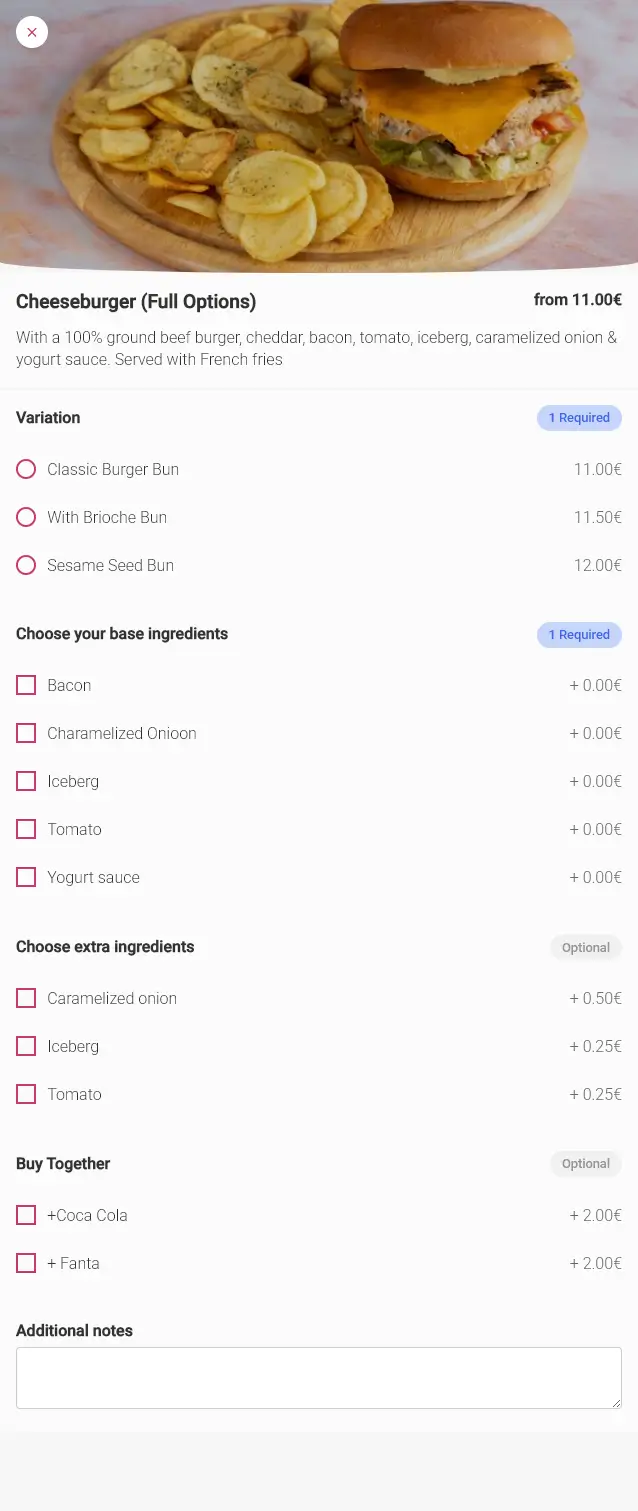Check the Bacon base ingredient
Screen dimensions: 638x1511
[x=26, y=685]
